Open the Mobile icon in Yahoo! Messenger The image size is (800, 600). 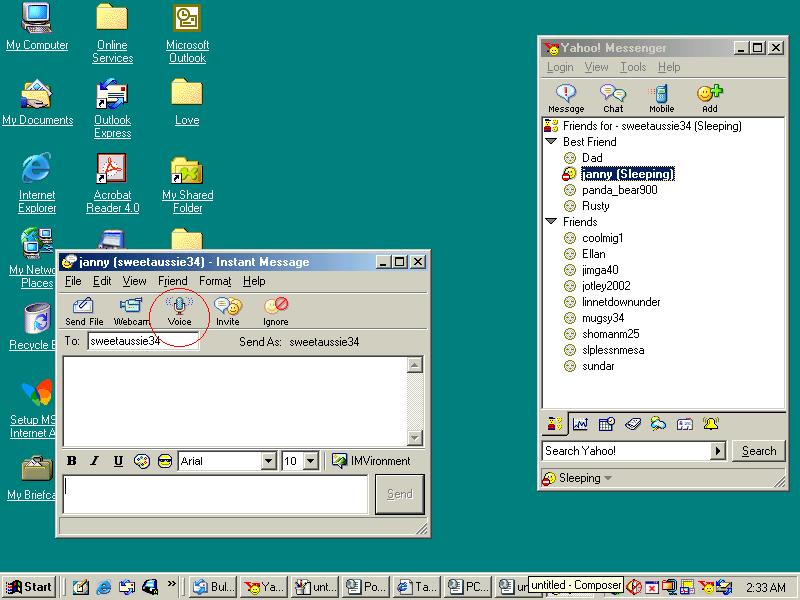(661, 95)
